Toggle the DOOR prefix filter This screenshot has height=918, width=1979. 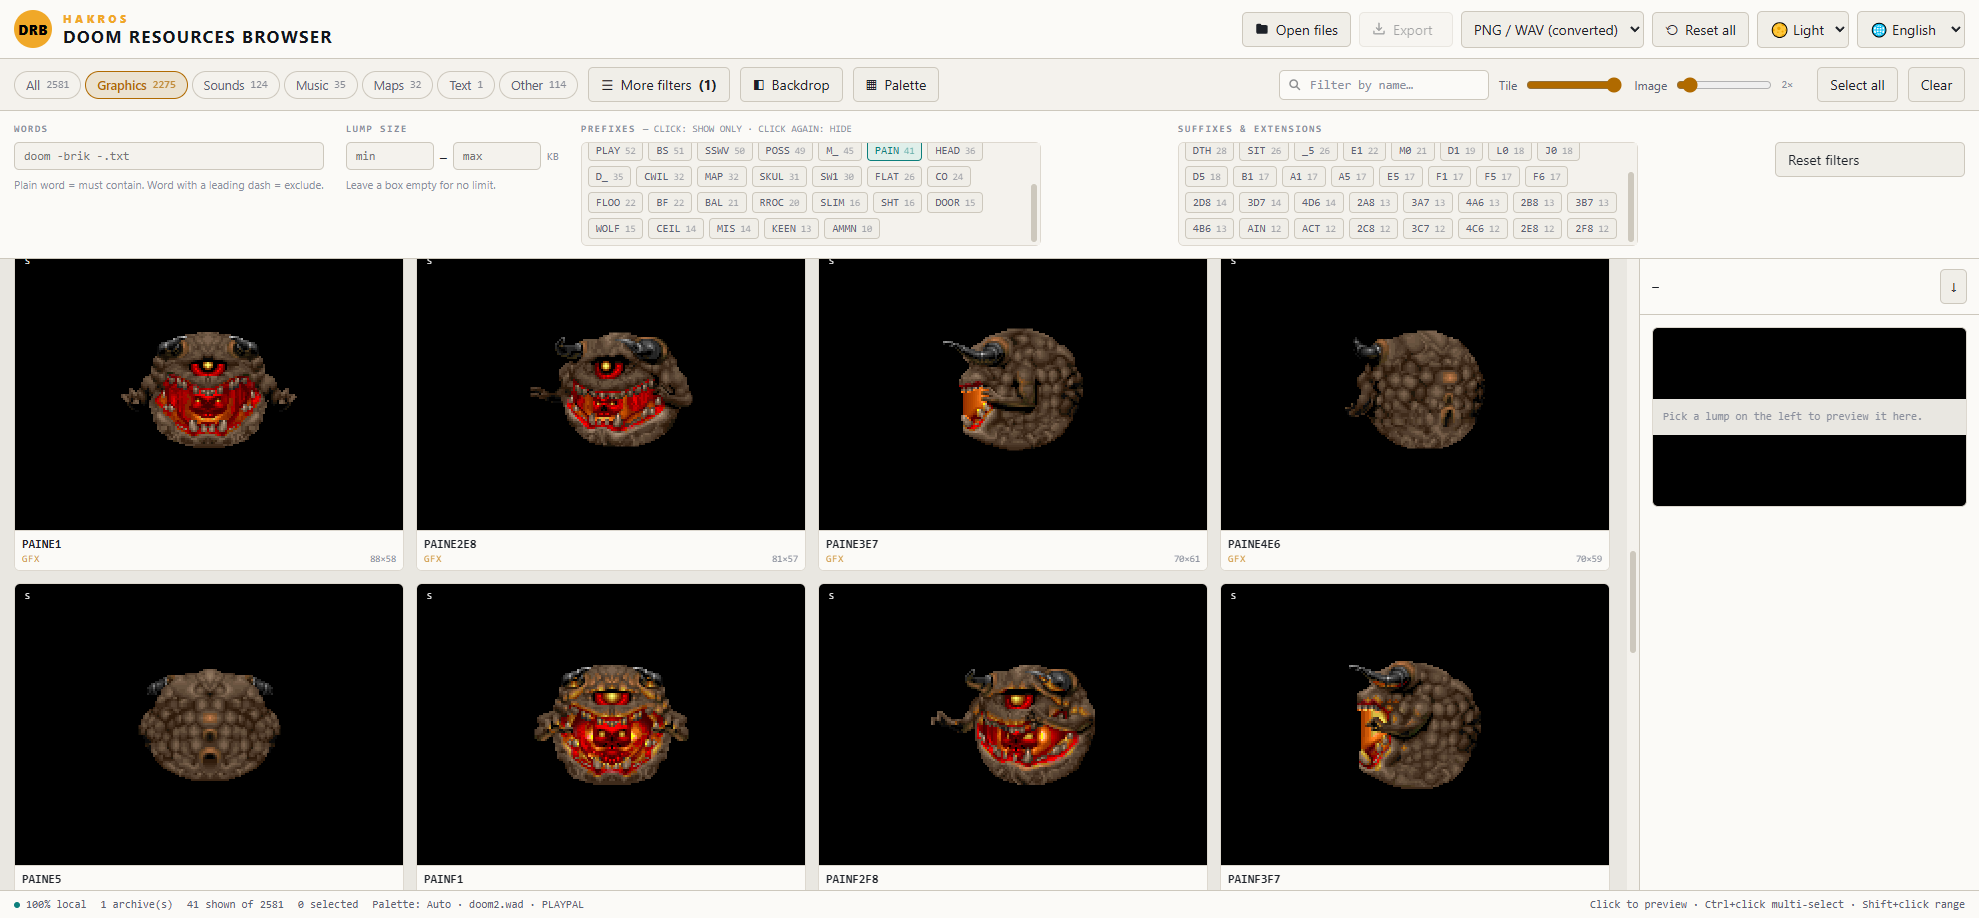click(955, 203)
